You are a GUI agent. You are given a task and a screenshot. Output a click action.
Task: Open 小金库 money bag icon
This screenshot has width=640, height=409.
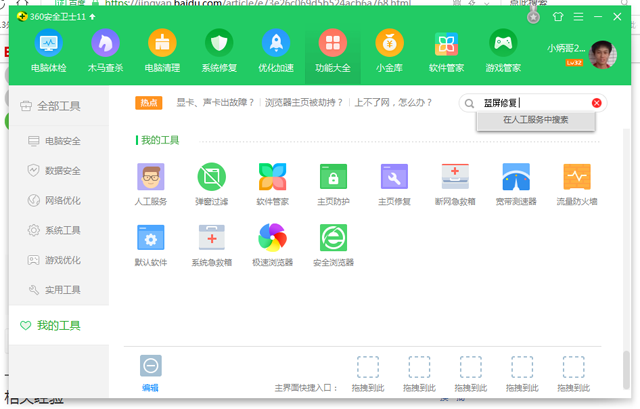tap(389, 51)
